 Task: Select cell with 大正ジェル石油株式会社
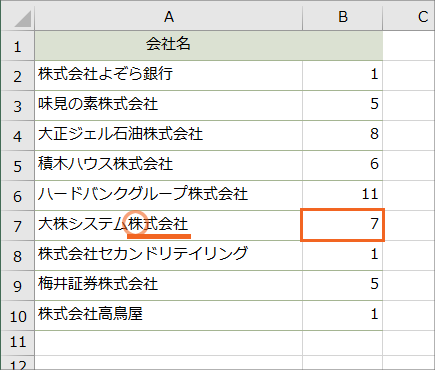pos(169,136)
